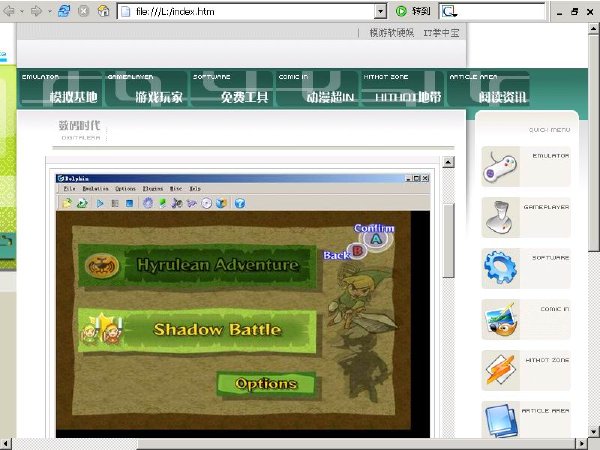This screenshot has width=600, height=450.
Task: Click the grey Stop loading icon
Action: (83, 11)
